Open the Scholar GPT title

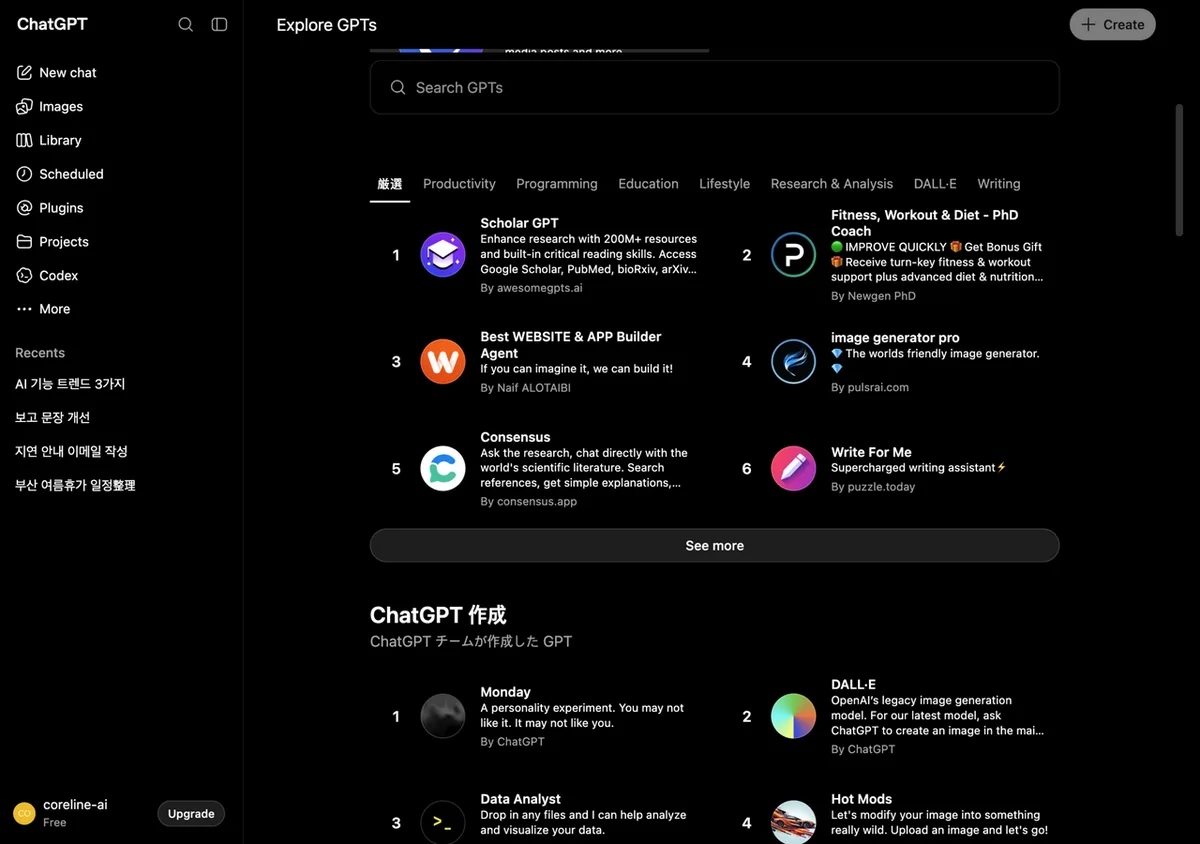coord(519,223)
